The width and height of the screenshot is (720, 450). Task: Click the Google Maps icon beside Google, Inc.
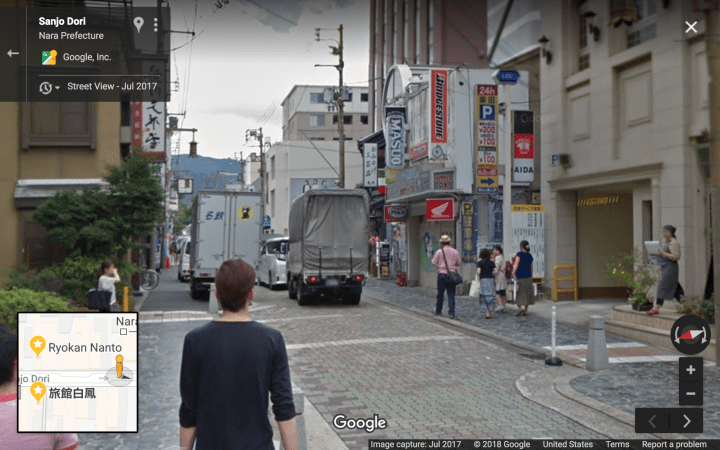click(x=48, y=57)
